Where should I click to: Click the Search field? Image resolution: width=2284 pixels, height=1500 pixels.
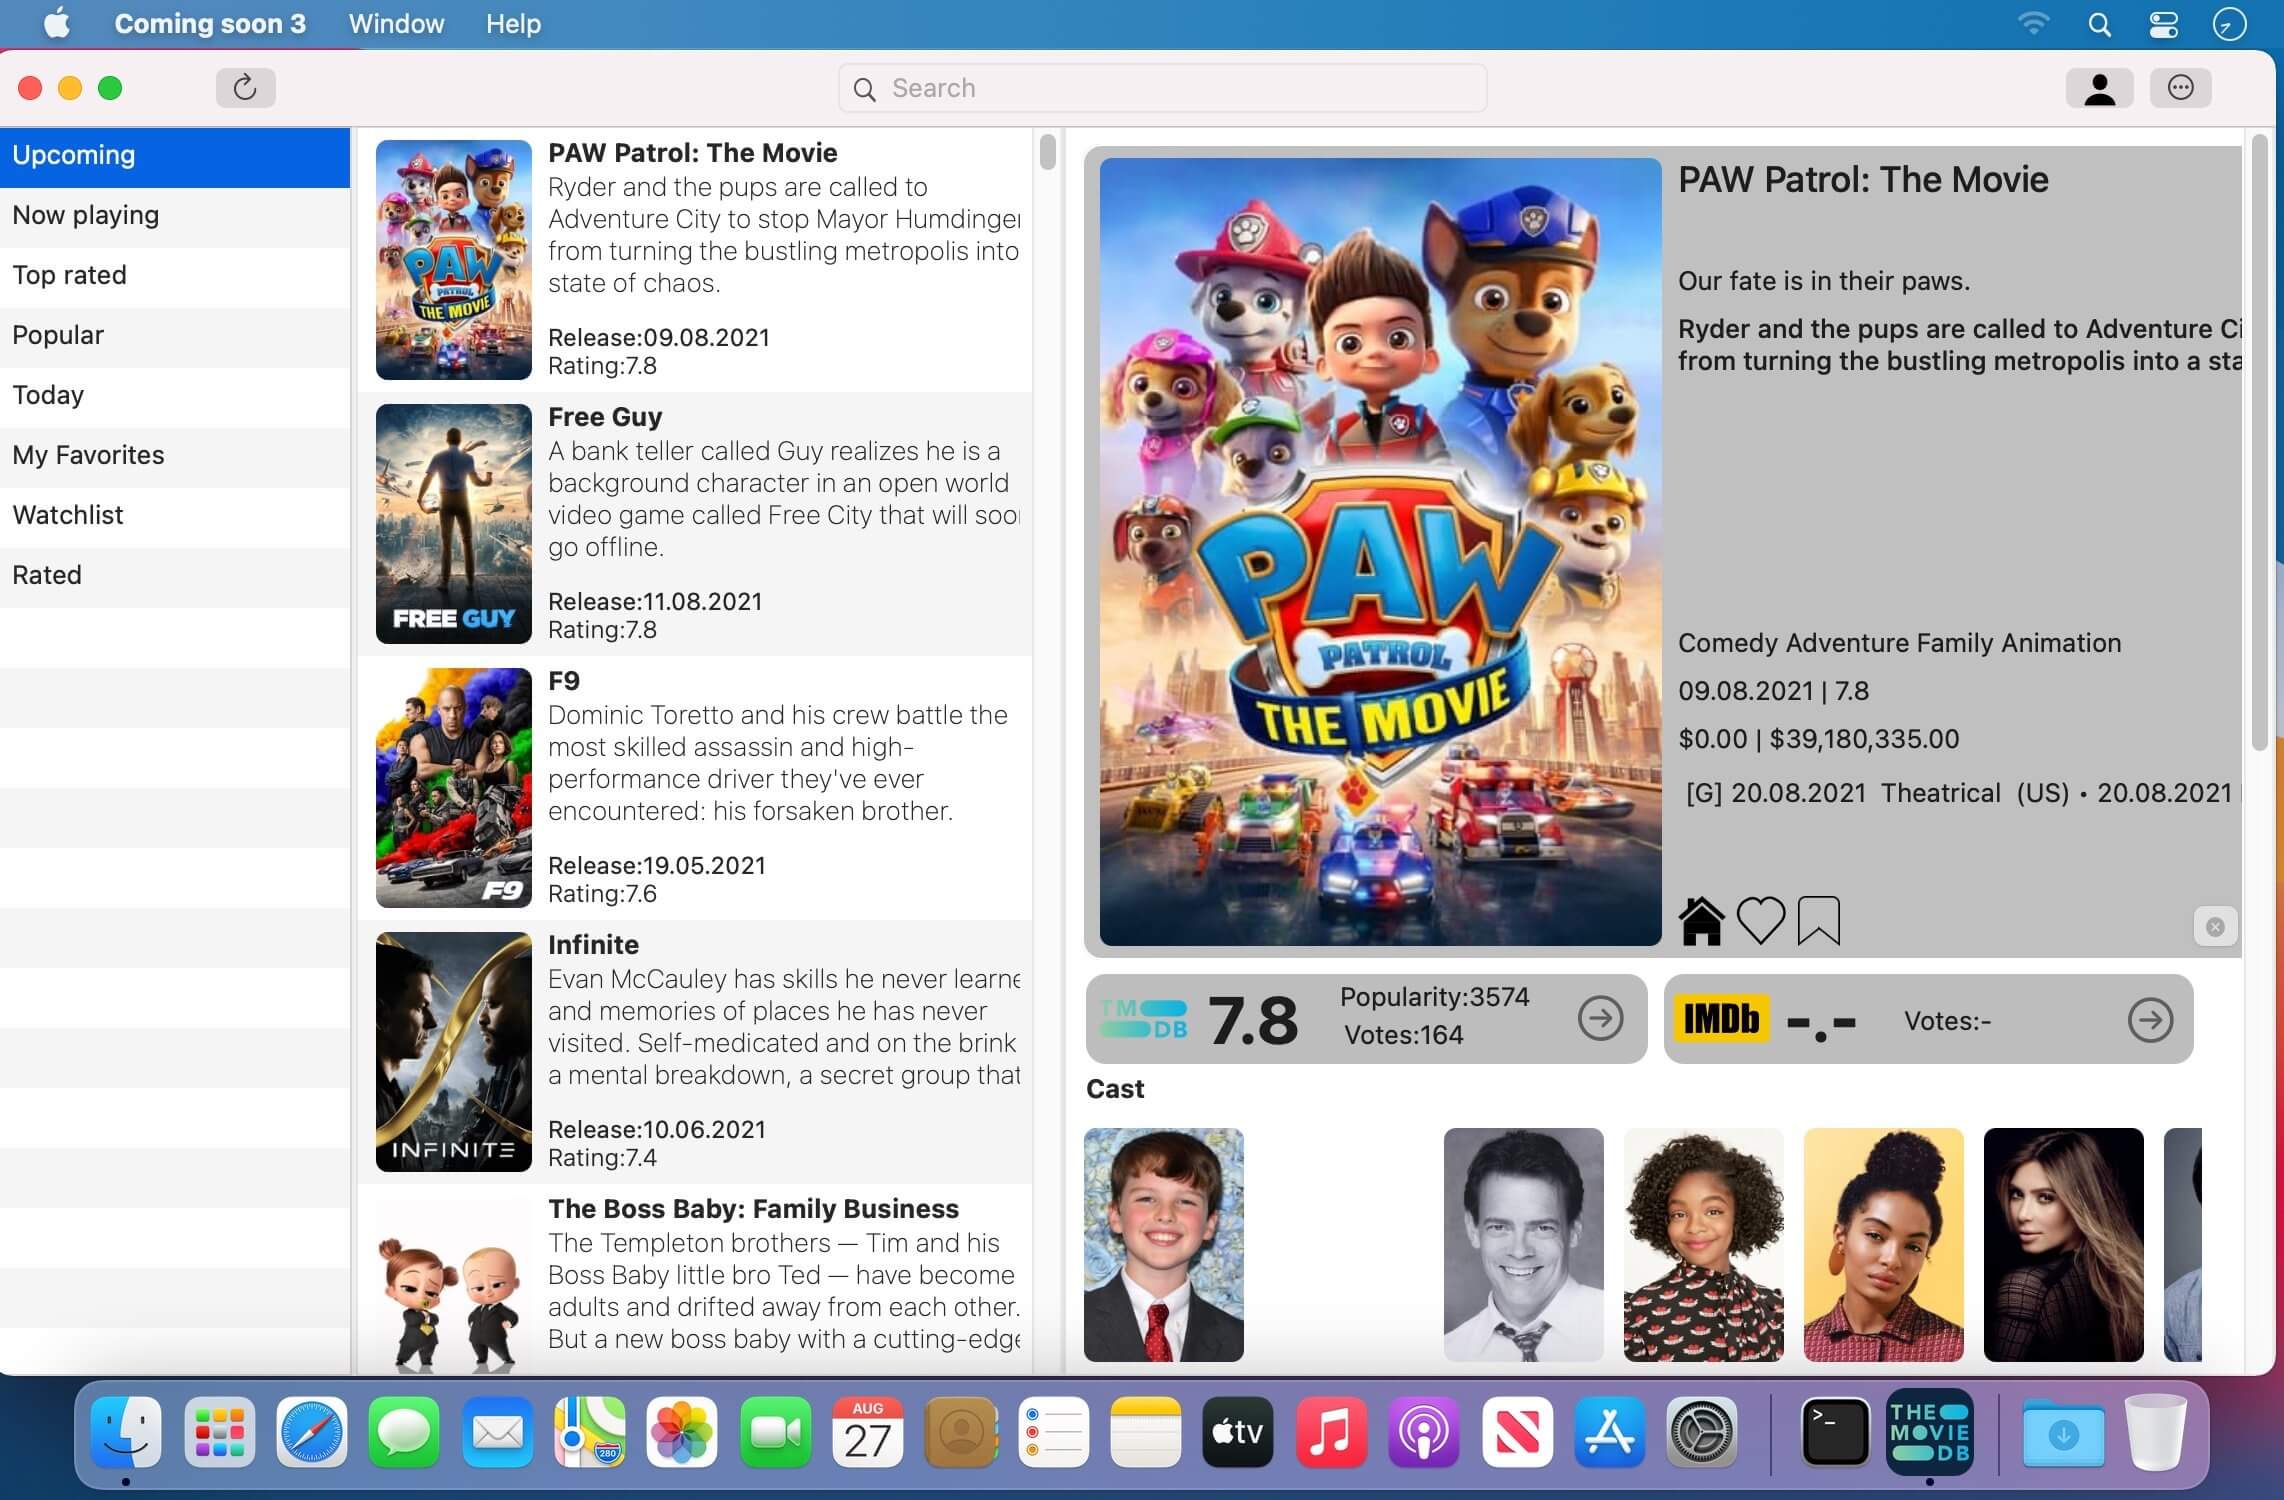pos(1162,88)
